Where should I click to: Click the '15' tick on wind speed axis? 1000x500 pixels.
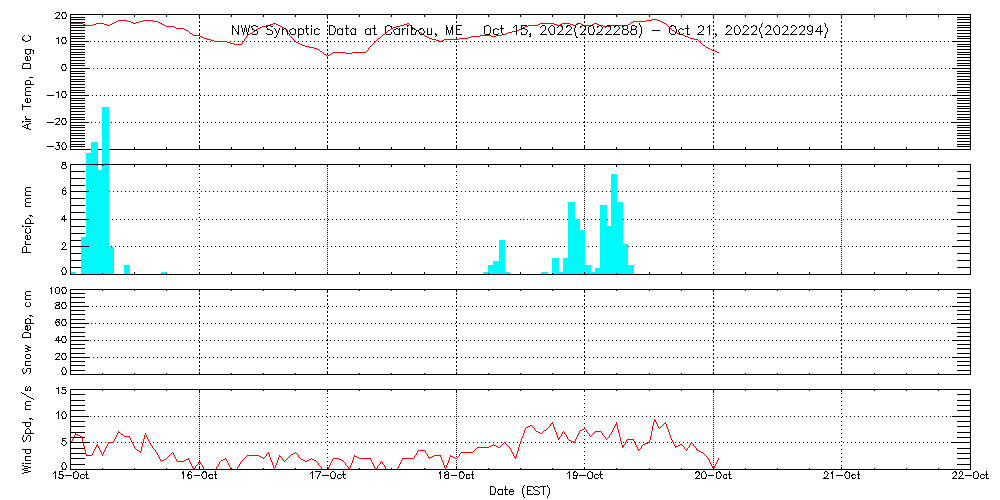[60, 391]
